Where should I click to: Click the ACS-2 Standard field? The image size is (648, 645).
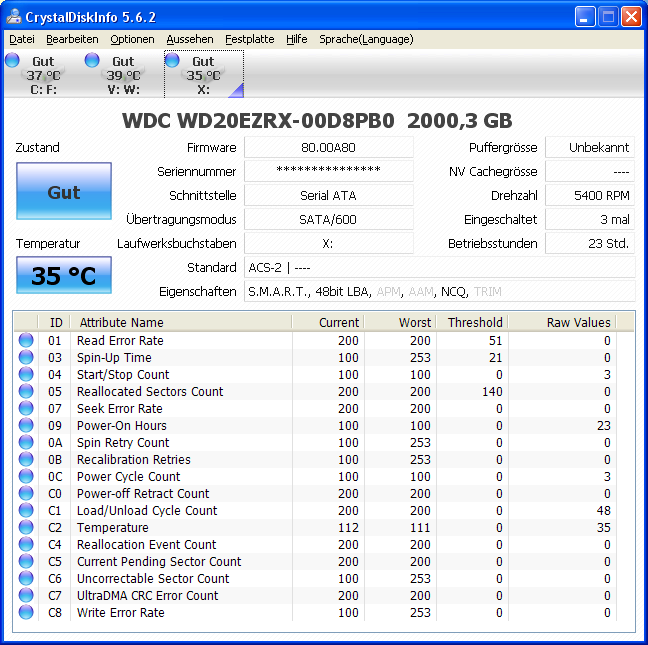click(x=440, y=267)
